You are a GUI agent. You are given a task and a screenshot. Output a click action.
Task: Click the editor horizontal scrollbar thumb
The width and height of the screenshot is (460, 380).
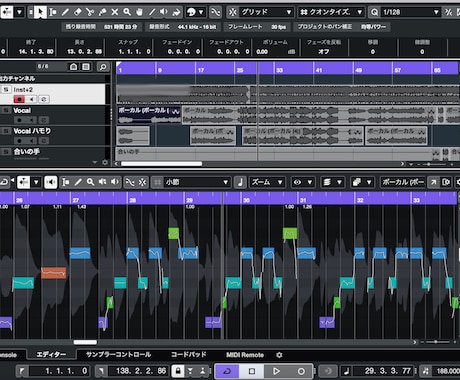pos(85,342)
